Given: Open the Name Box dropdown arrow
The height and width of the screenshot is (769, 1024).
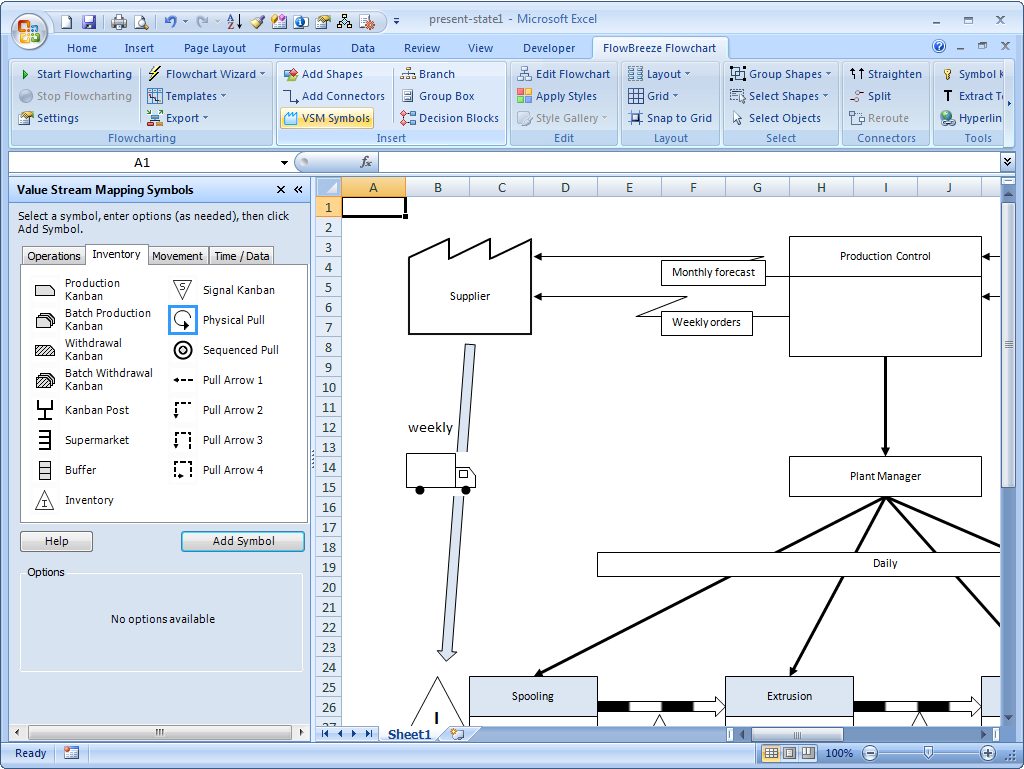Looking at the screenshot, I should (284, 163).
